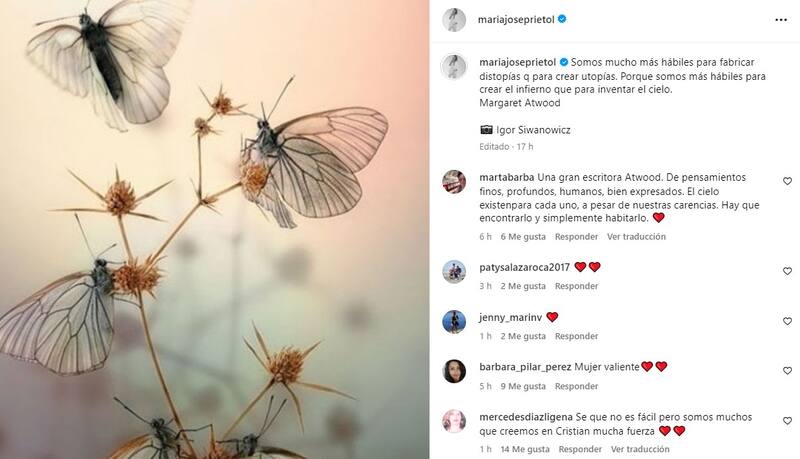This screenshot has height=459, width=800.
Task: Reply to barbara_pilar_perez via Responder
Action: 577,387
